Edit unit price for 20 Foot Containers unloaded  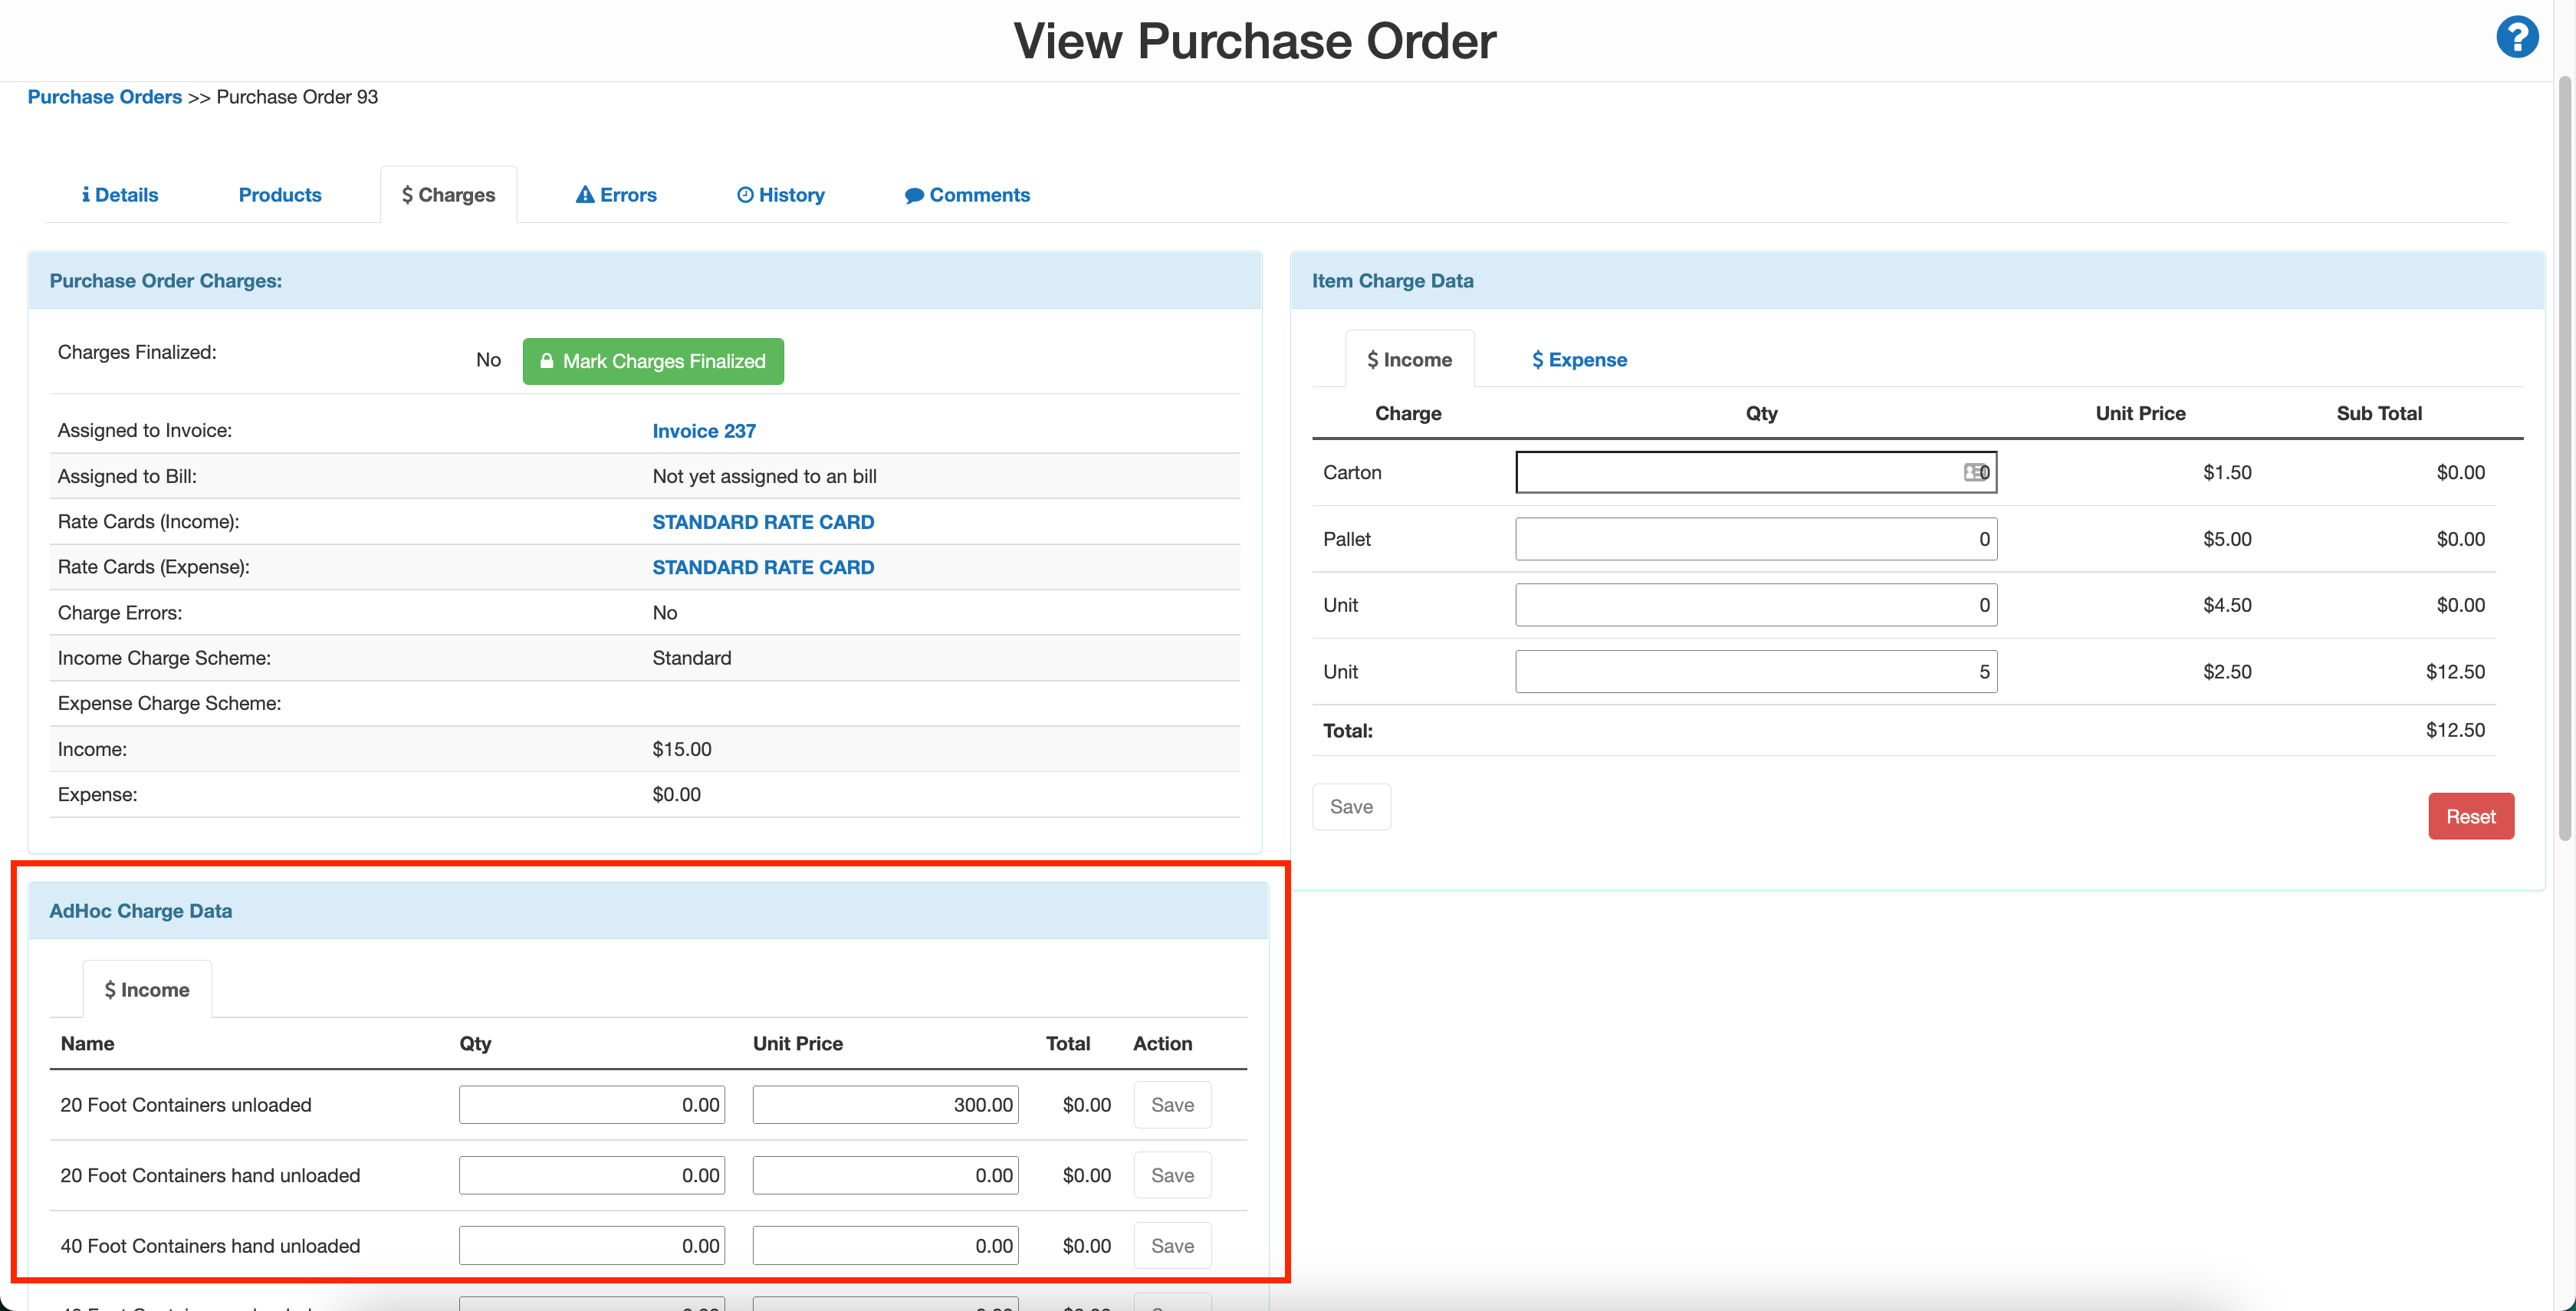pos(885,1105)
